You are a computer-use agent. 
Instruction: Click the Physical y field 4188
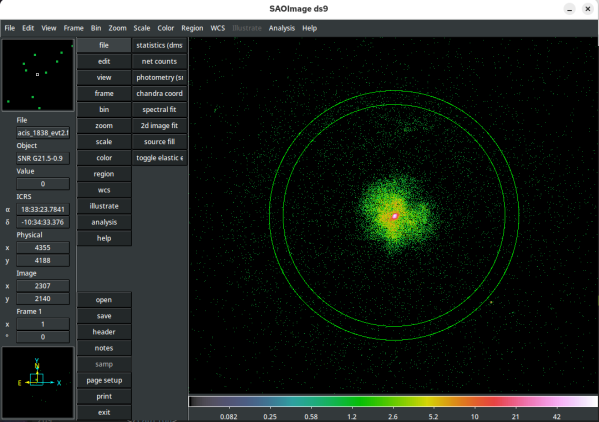(x=43, y=260)
